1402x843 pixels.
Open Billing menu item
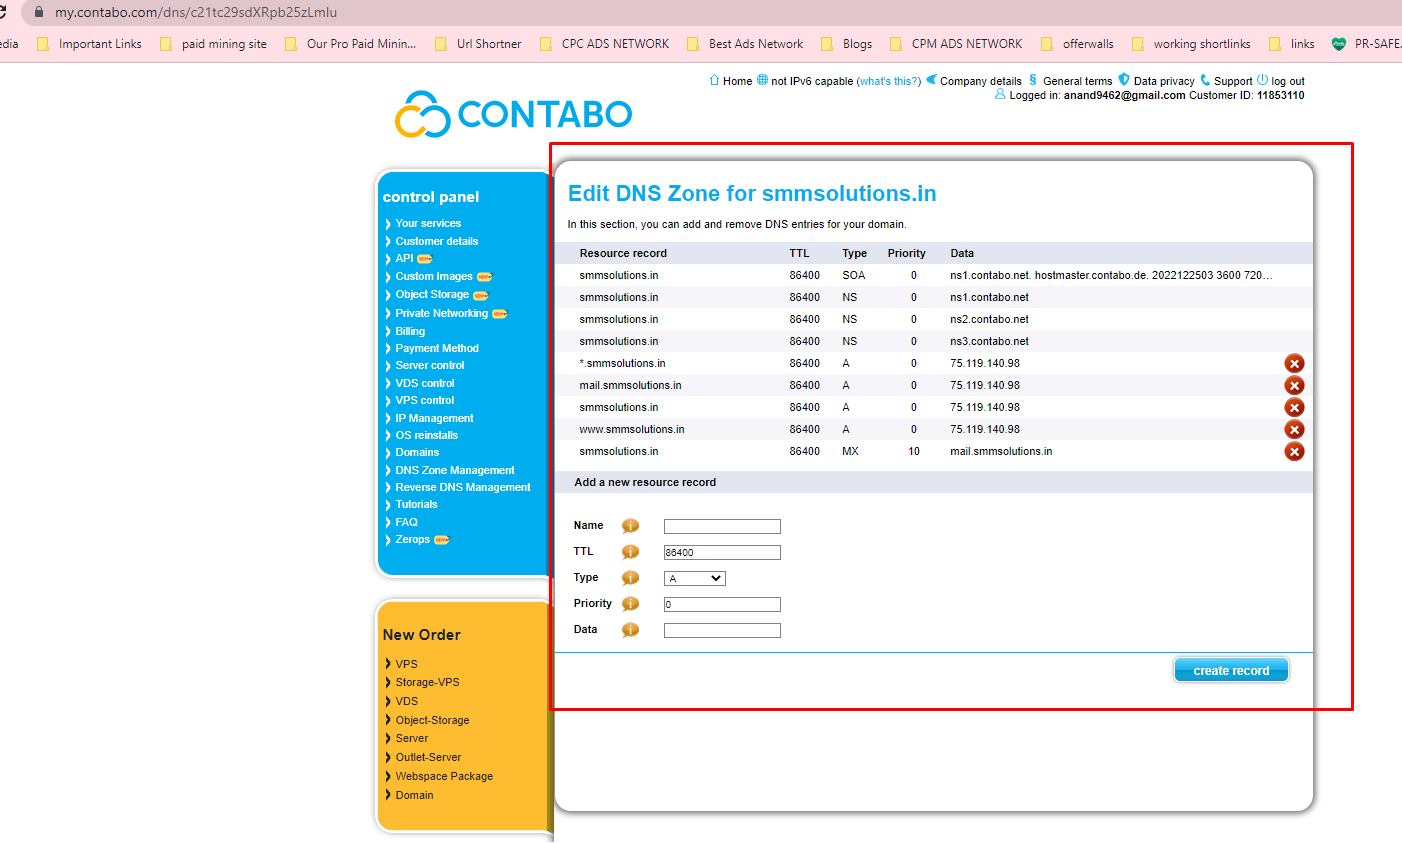410,331
